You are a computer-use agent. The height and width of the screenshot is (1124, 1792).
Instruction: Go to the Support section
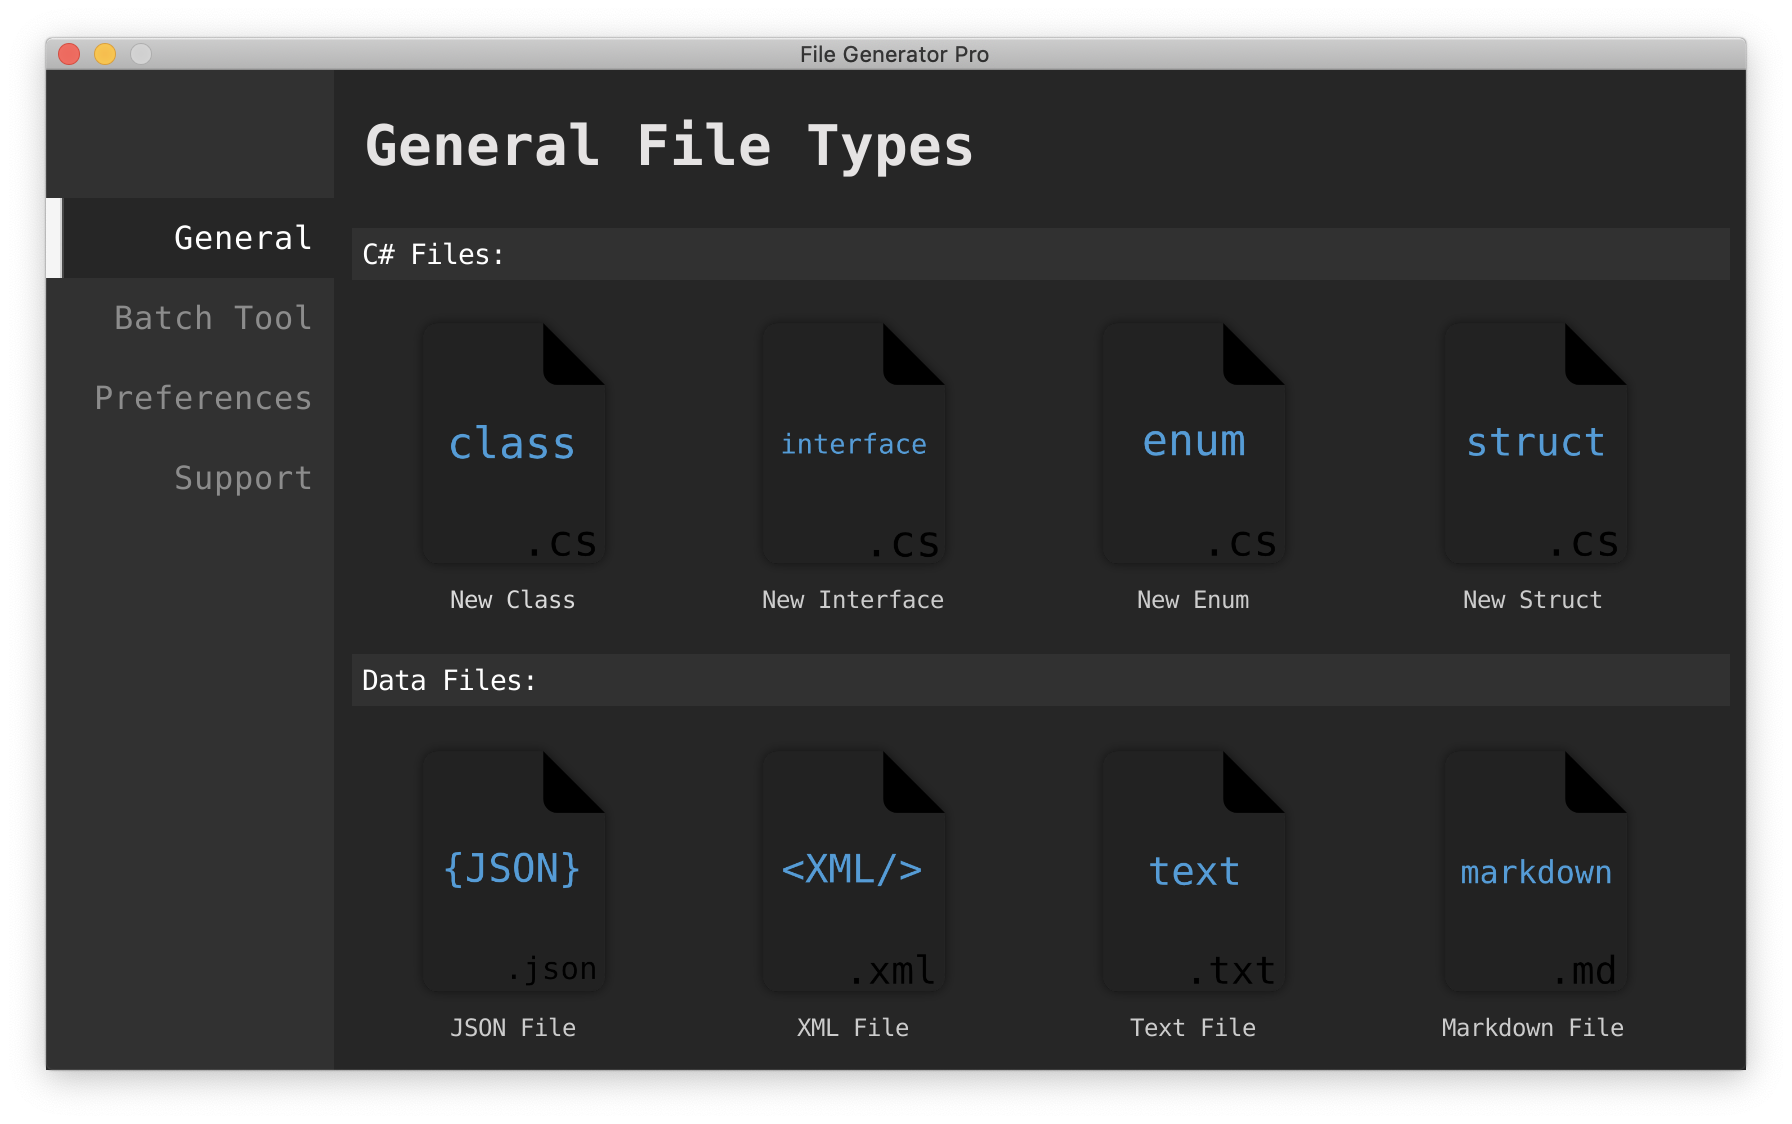190,478
